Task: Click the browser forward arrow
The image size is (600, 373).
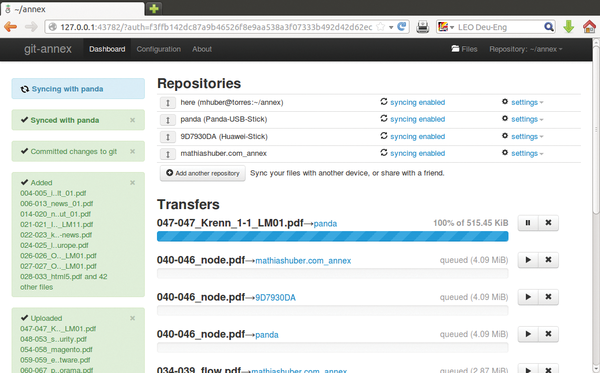Action: [x=31, y=27]
